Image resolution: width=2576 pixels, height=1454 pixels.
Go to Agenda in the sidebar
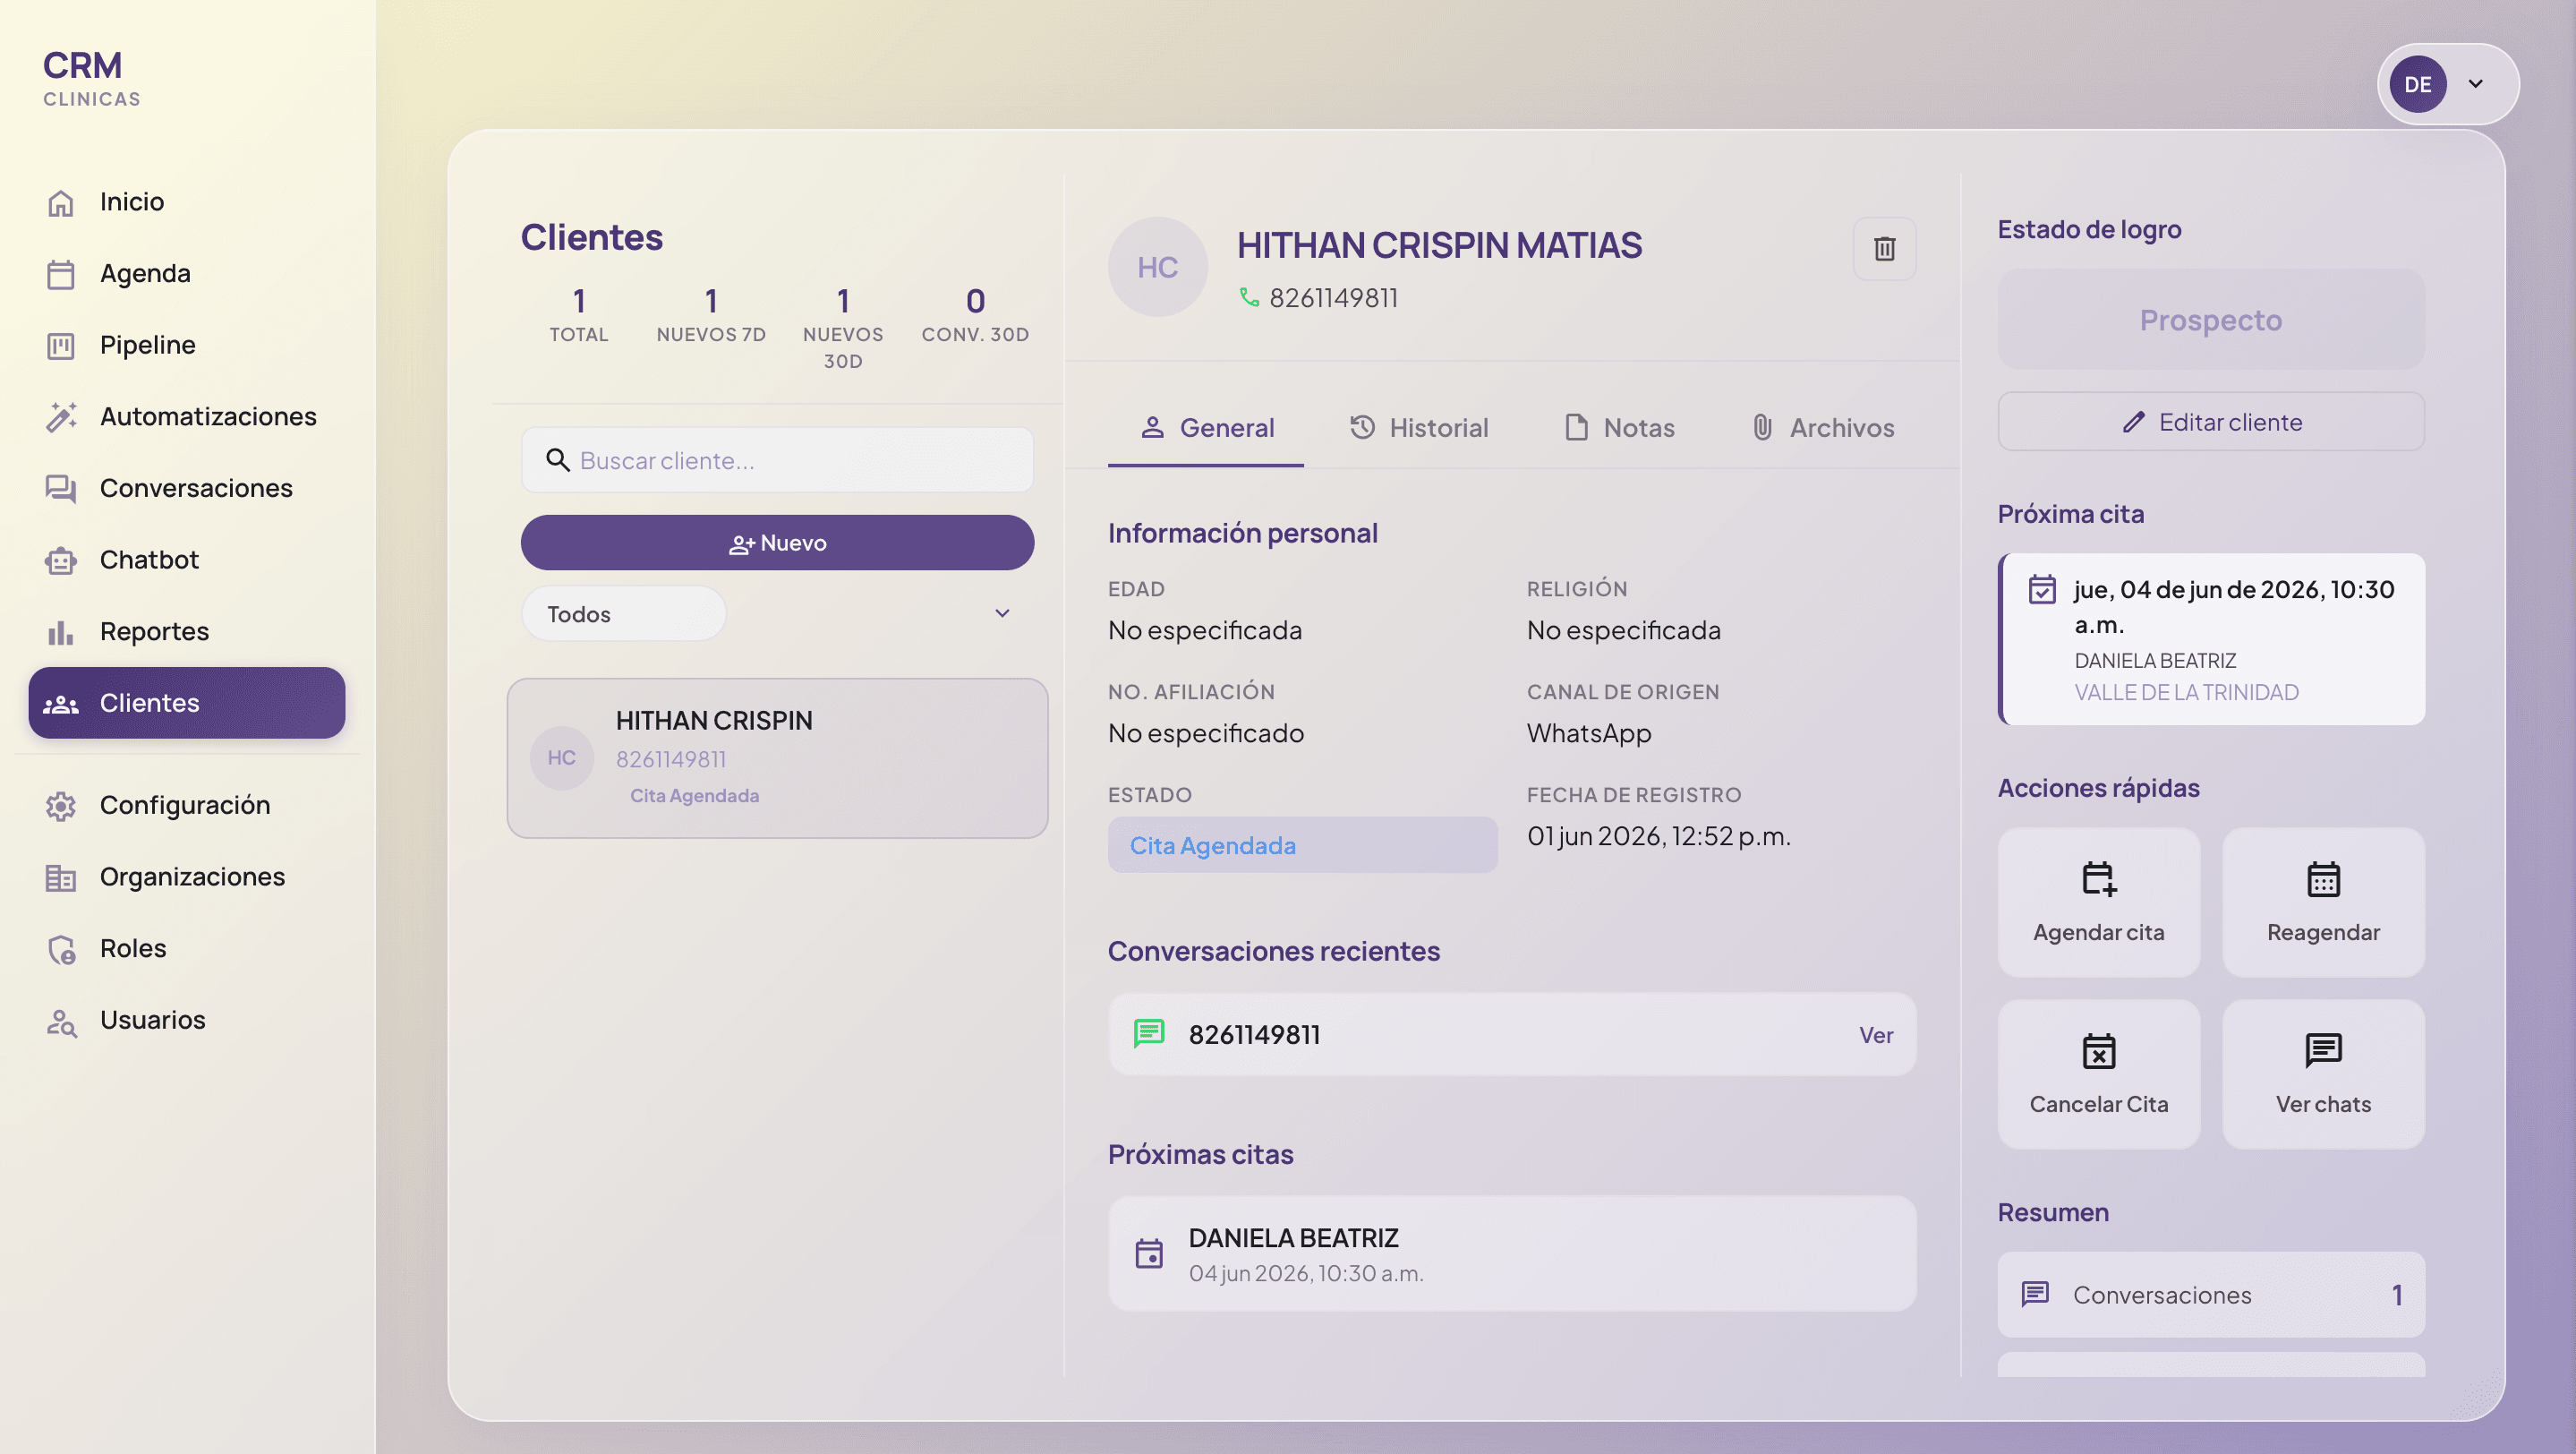145,273
